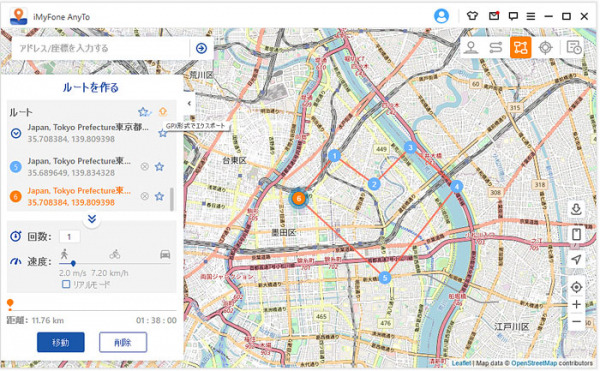The image size is (600, 371).
Task: Select the multi-spot route mode icon
Action: pos(520,47)
